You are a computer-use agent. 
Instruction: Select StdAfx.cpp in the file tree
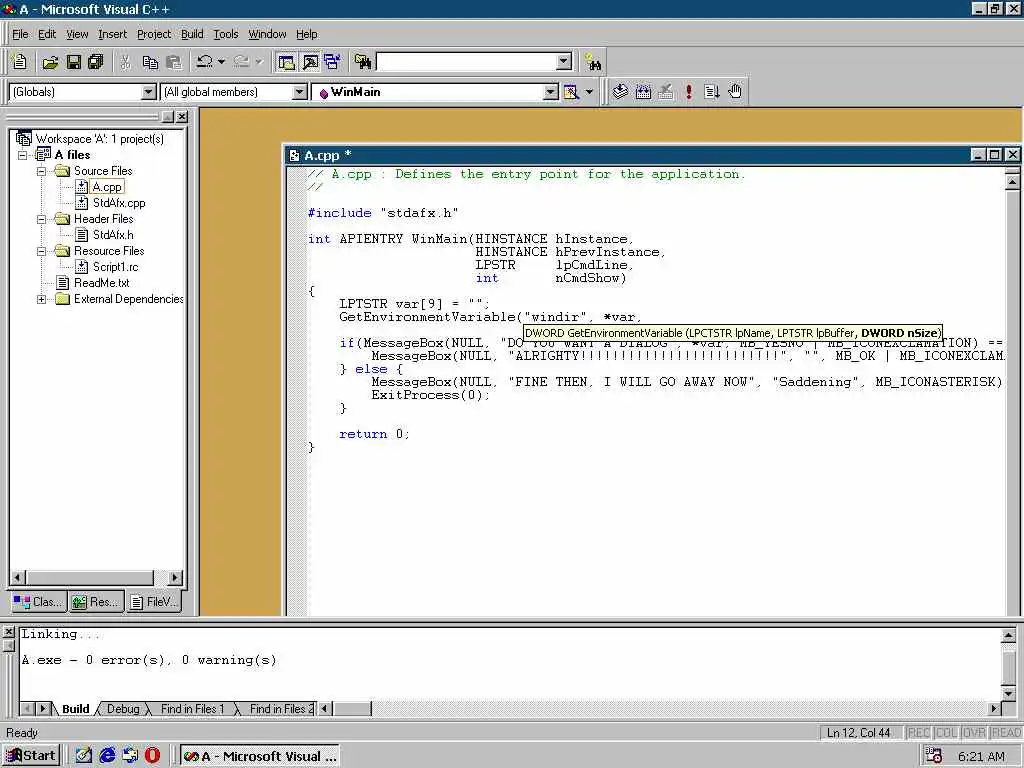(119, 202)
